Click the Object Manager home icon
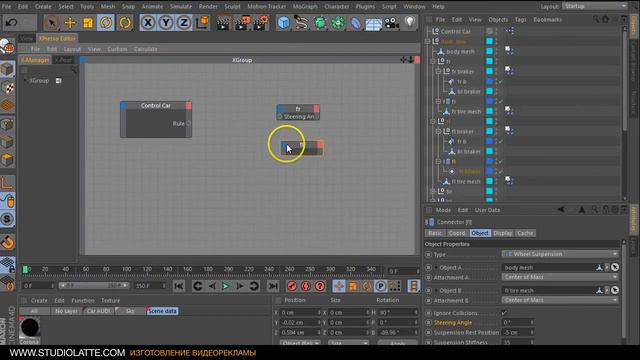Screen dimensions: 640x360 coord(605,19)
